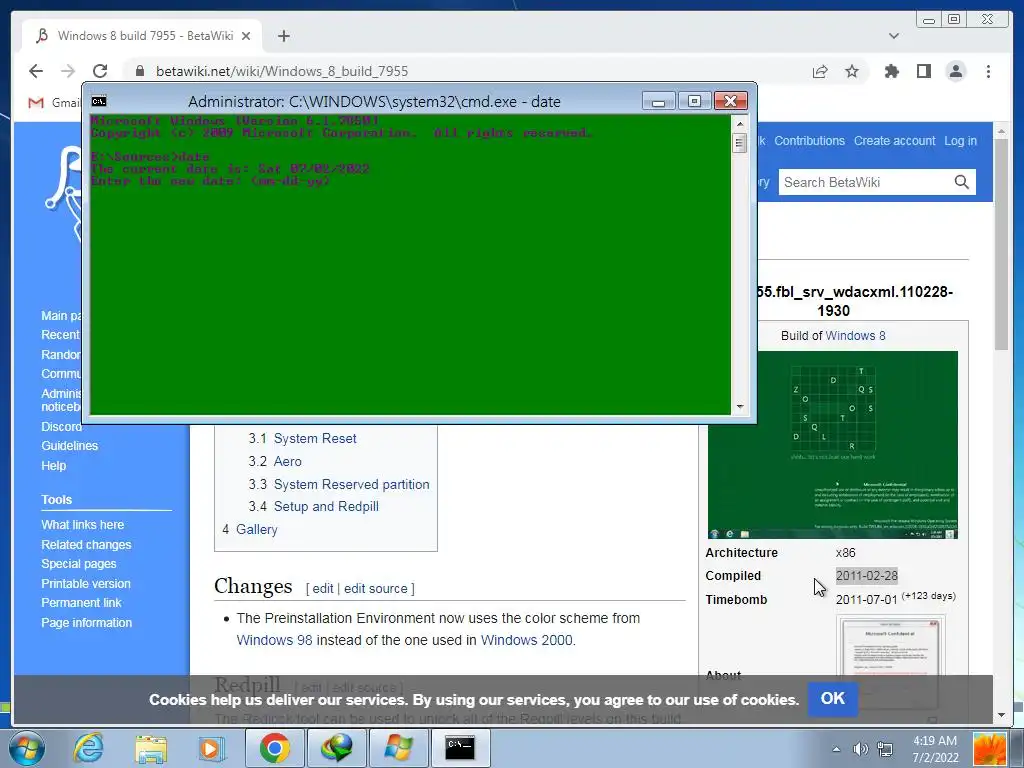Open What links here tool
Screen dimensions: 1024x768
point(82,525)
